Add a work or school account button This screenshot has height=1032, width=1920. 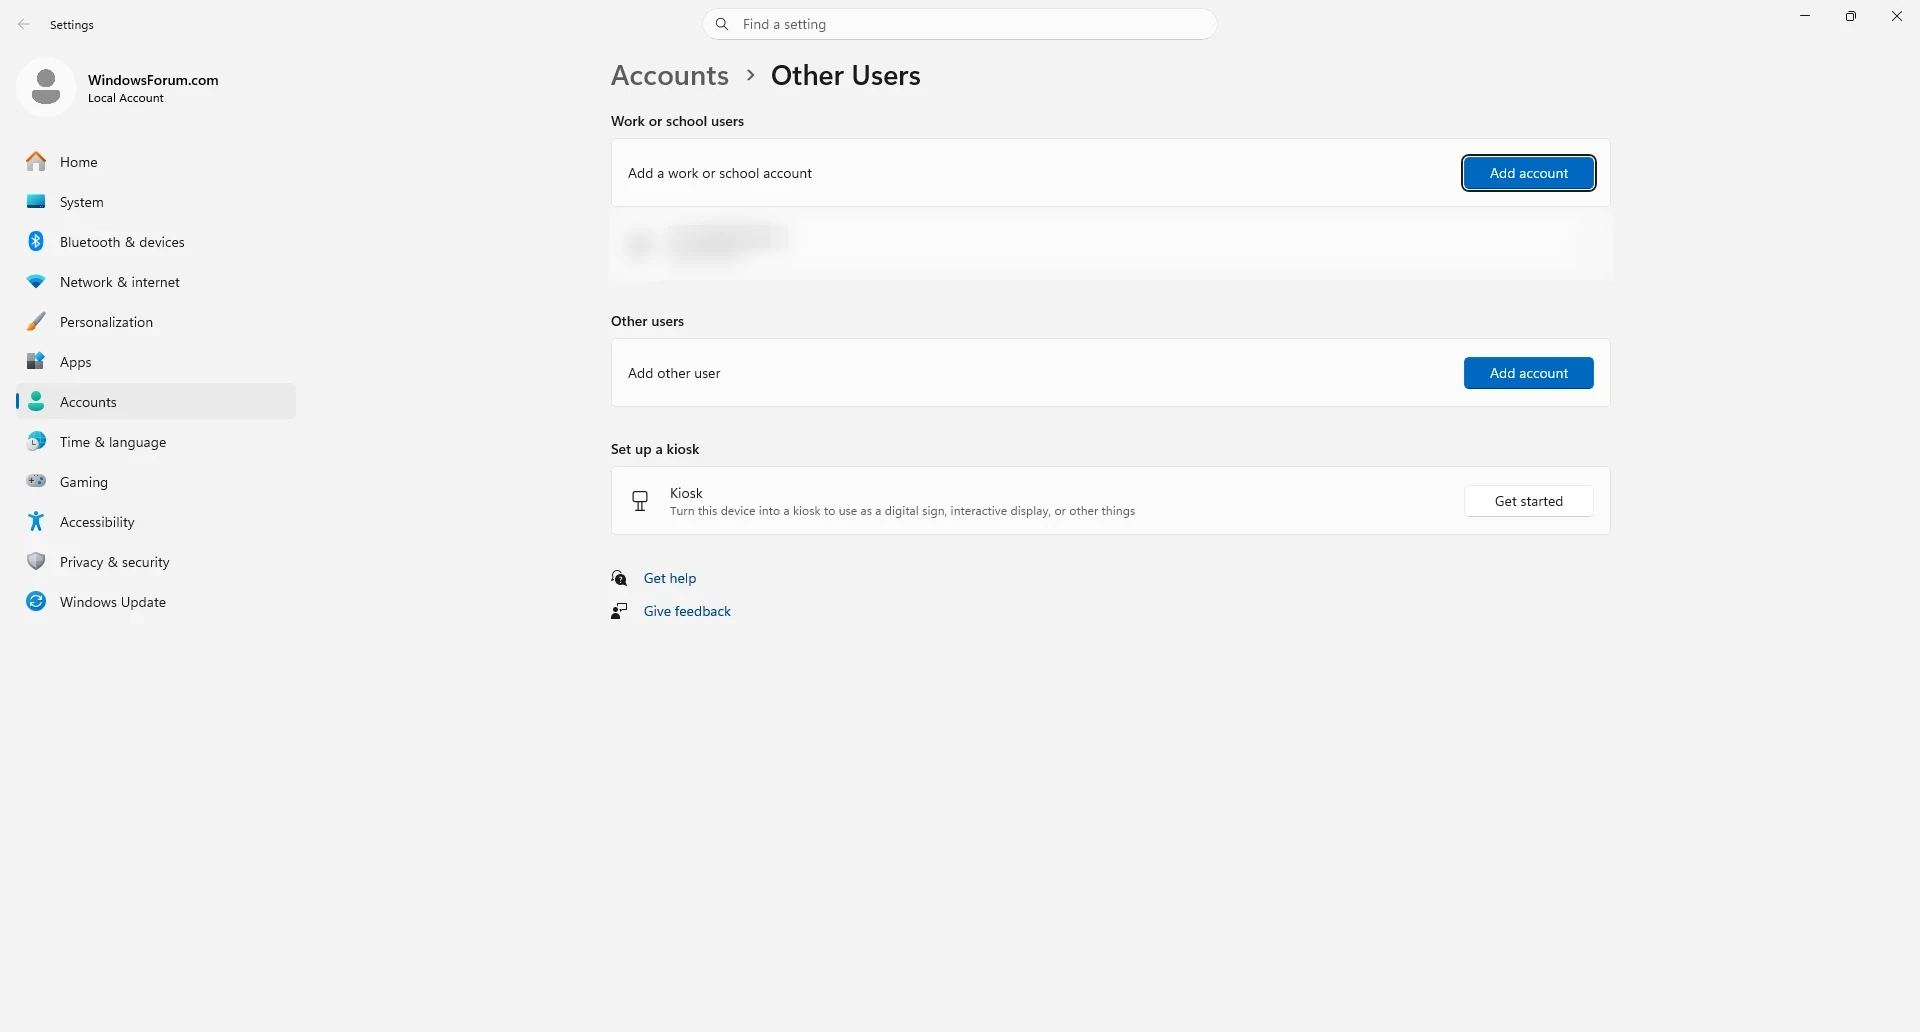pos(1529,173)
